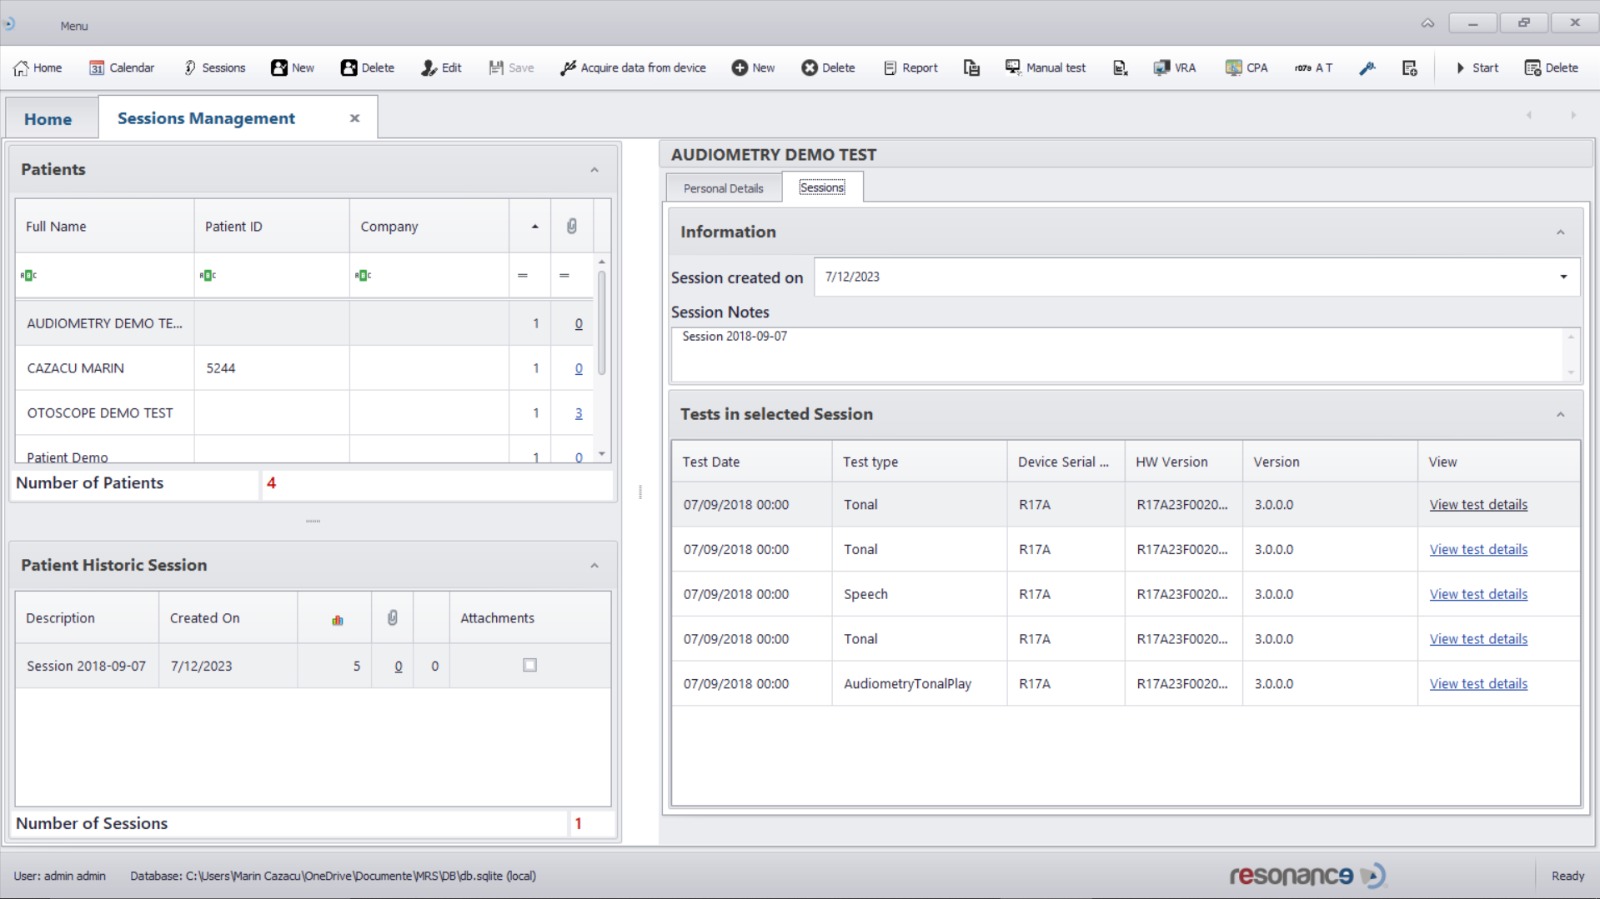
Task: Click paperclip column header in Historic Session
Action: point(393,619)
